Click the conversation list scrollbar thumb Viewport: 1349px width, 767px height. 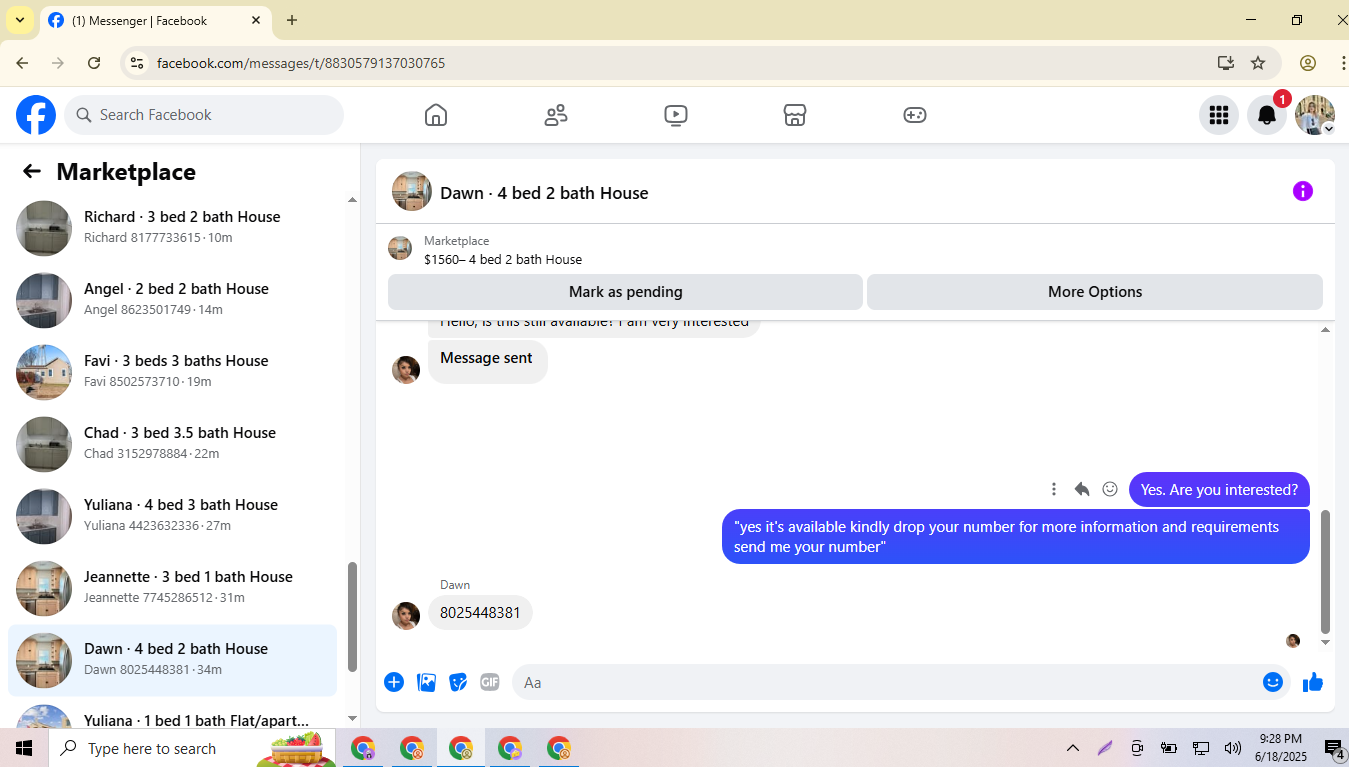[352, 617]
